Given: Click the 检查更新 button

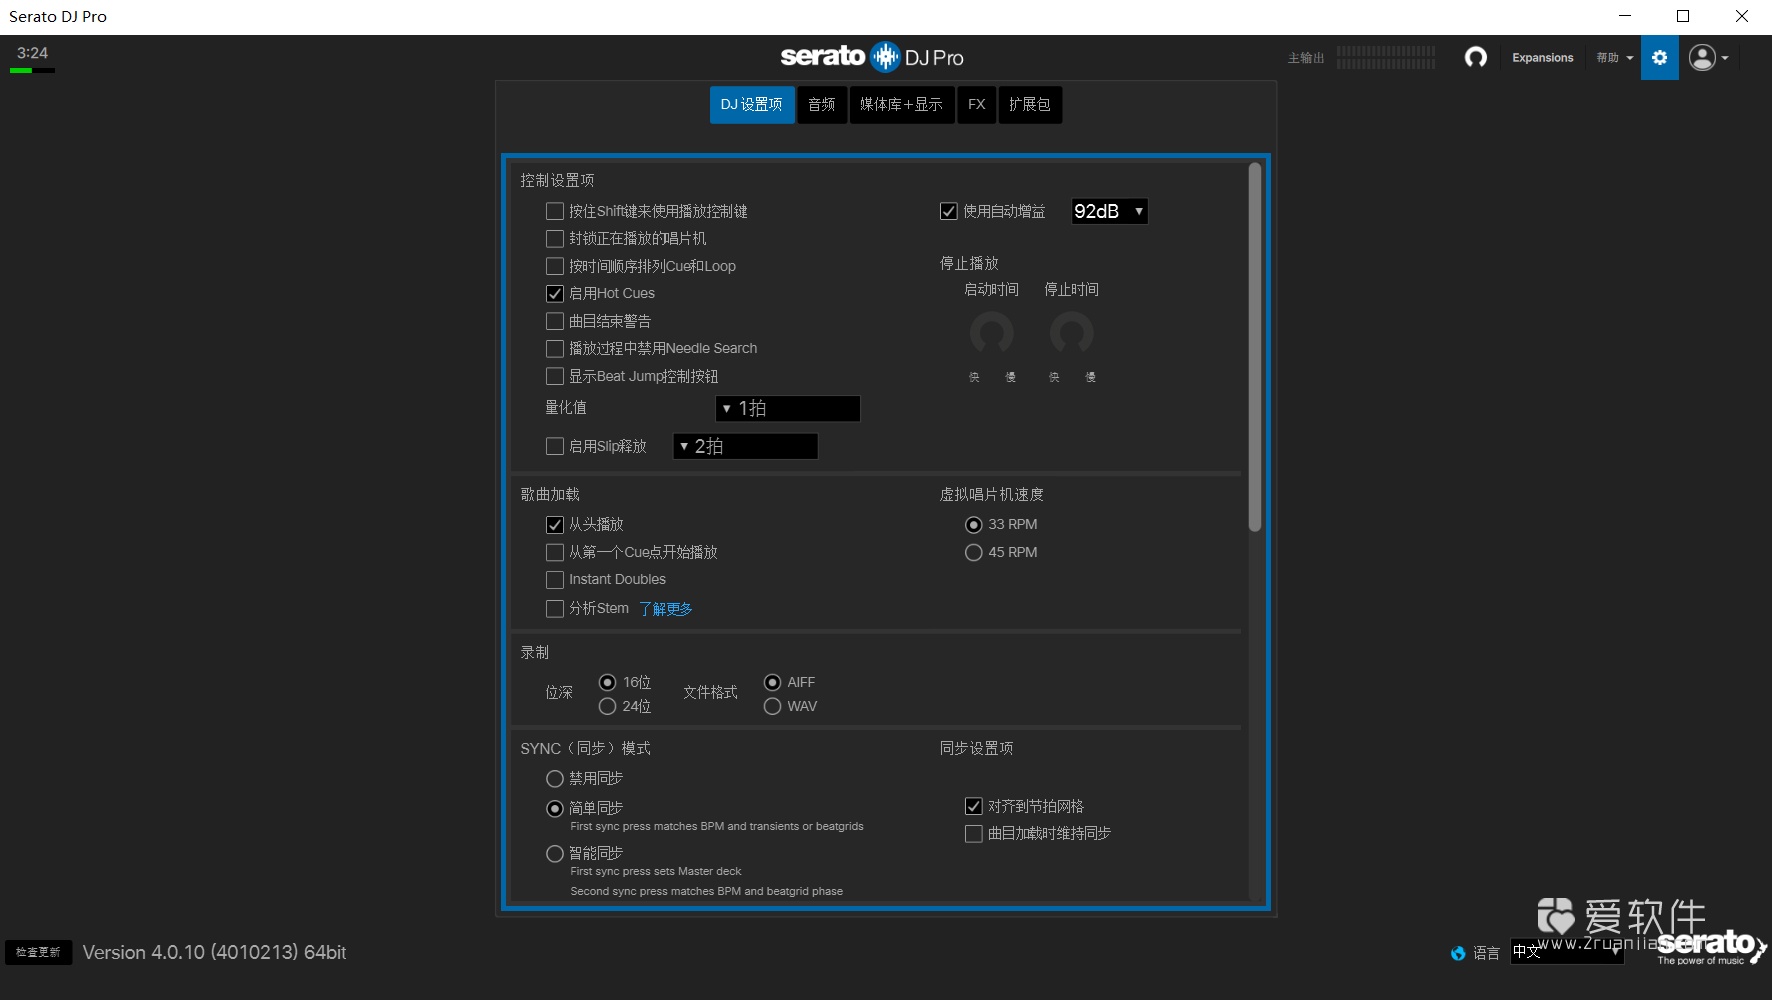Looking at the screenshot, I should coord(38,952).
